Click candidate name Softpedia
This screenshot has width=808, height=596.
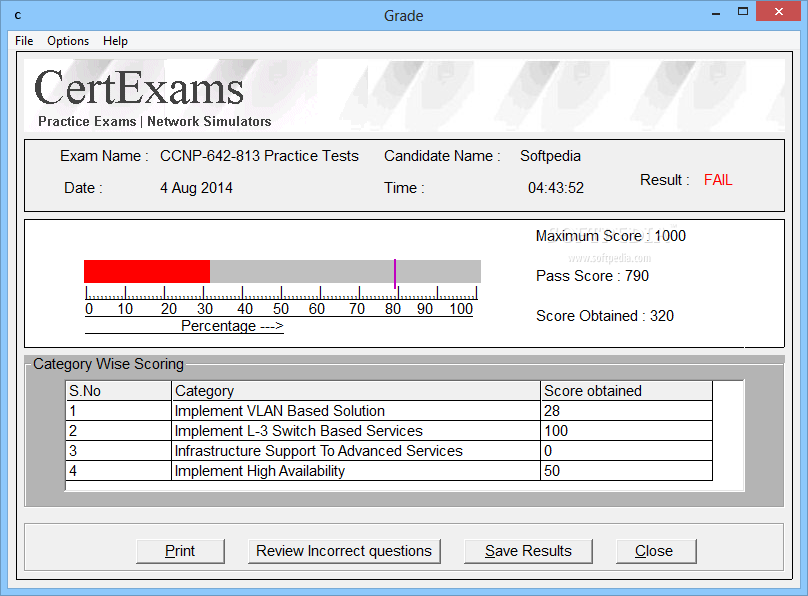(550, 156)
